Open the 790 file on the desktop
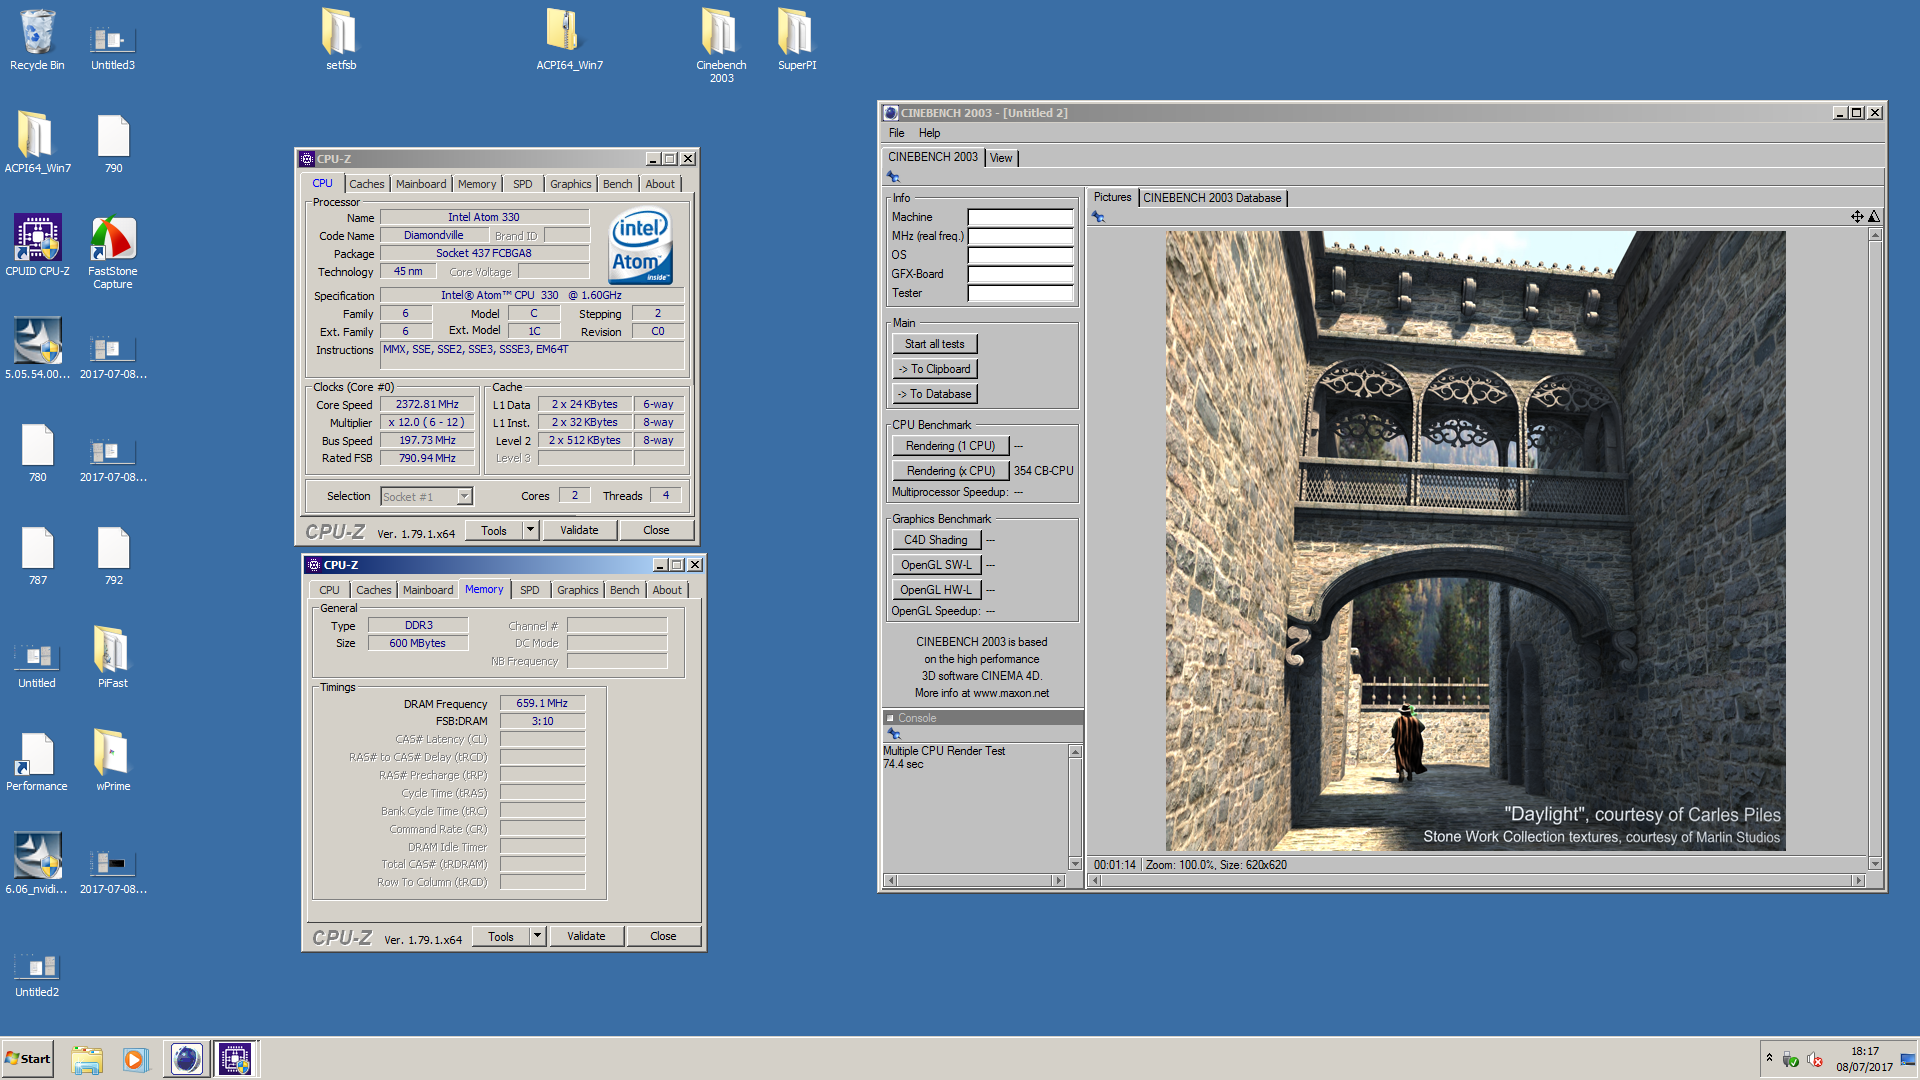This screenshot has width=1920, height=1080. [x=113, y=143]
